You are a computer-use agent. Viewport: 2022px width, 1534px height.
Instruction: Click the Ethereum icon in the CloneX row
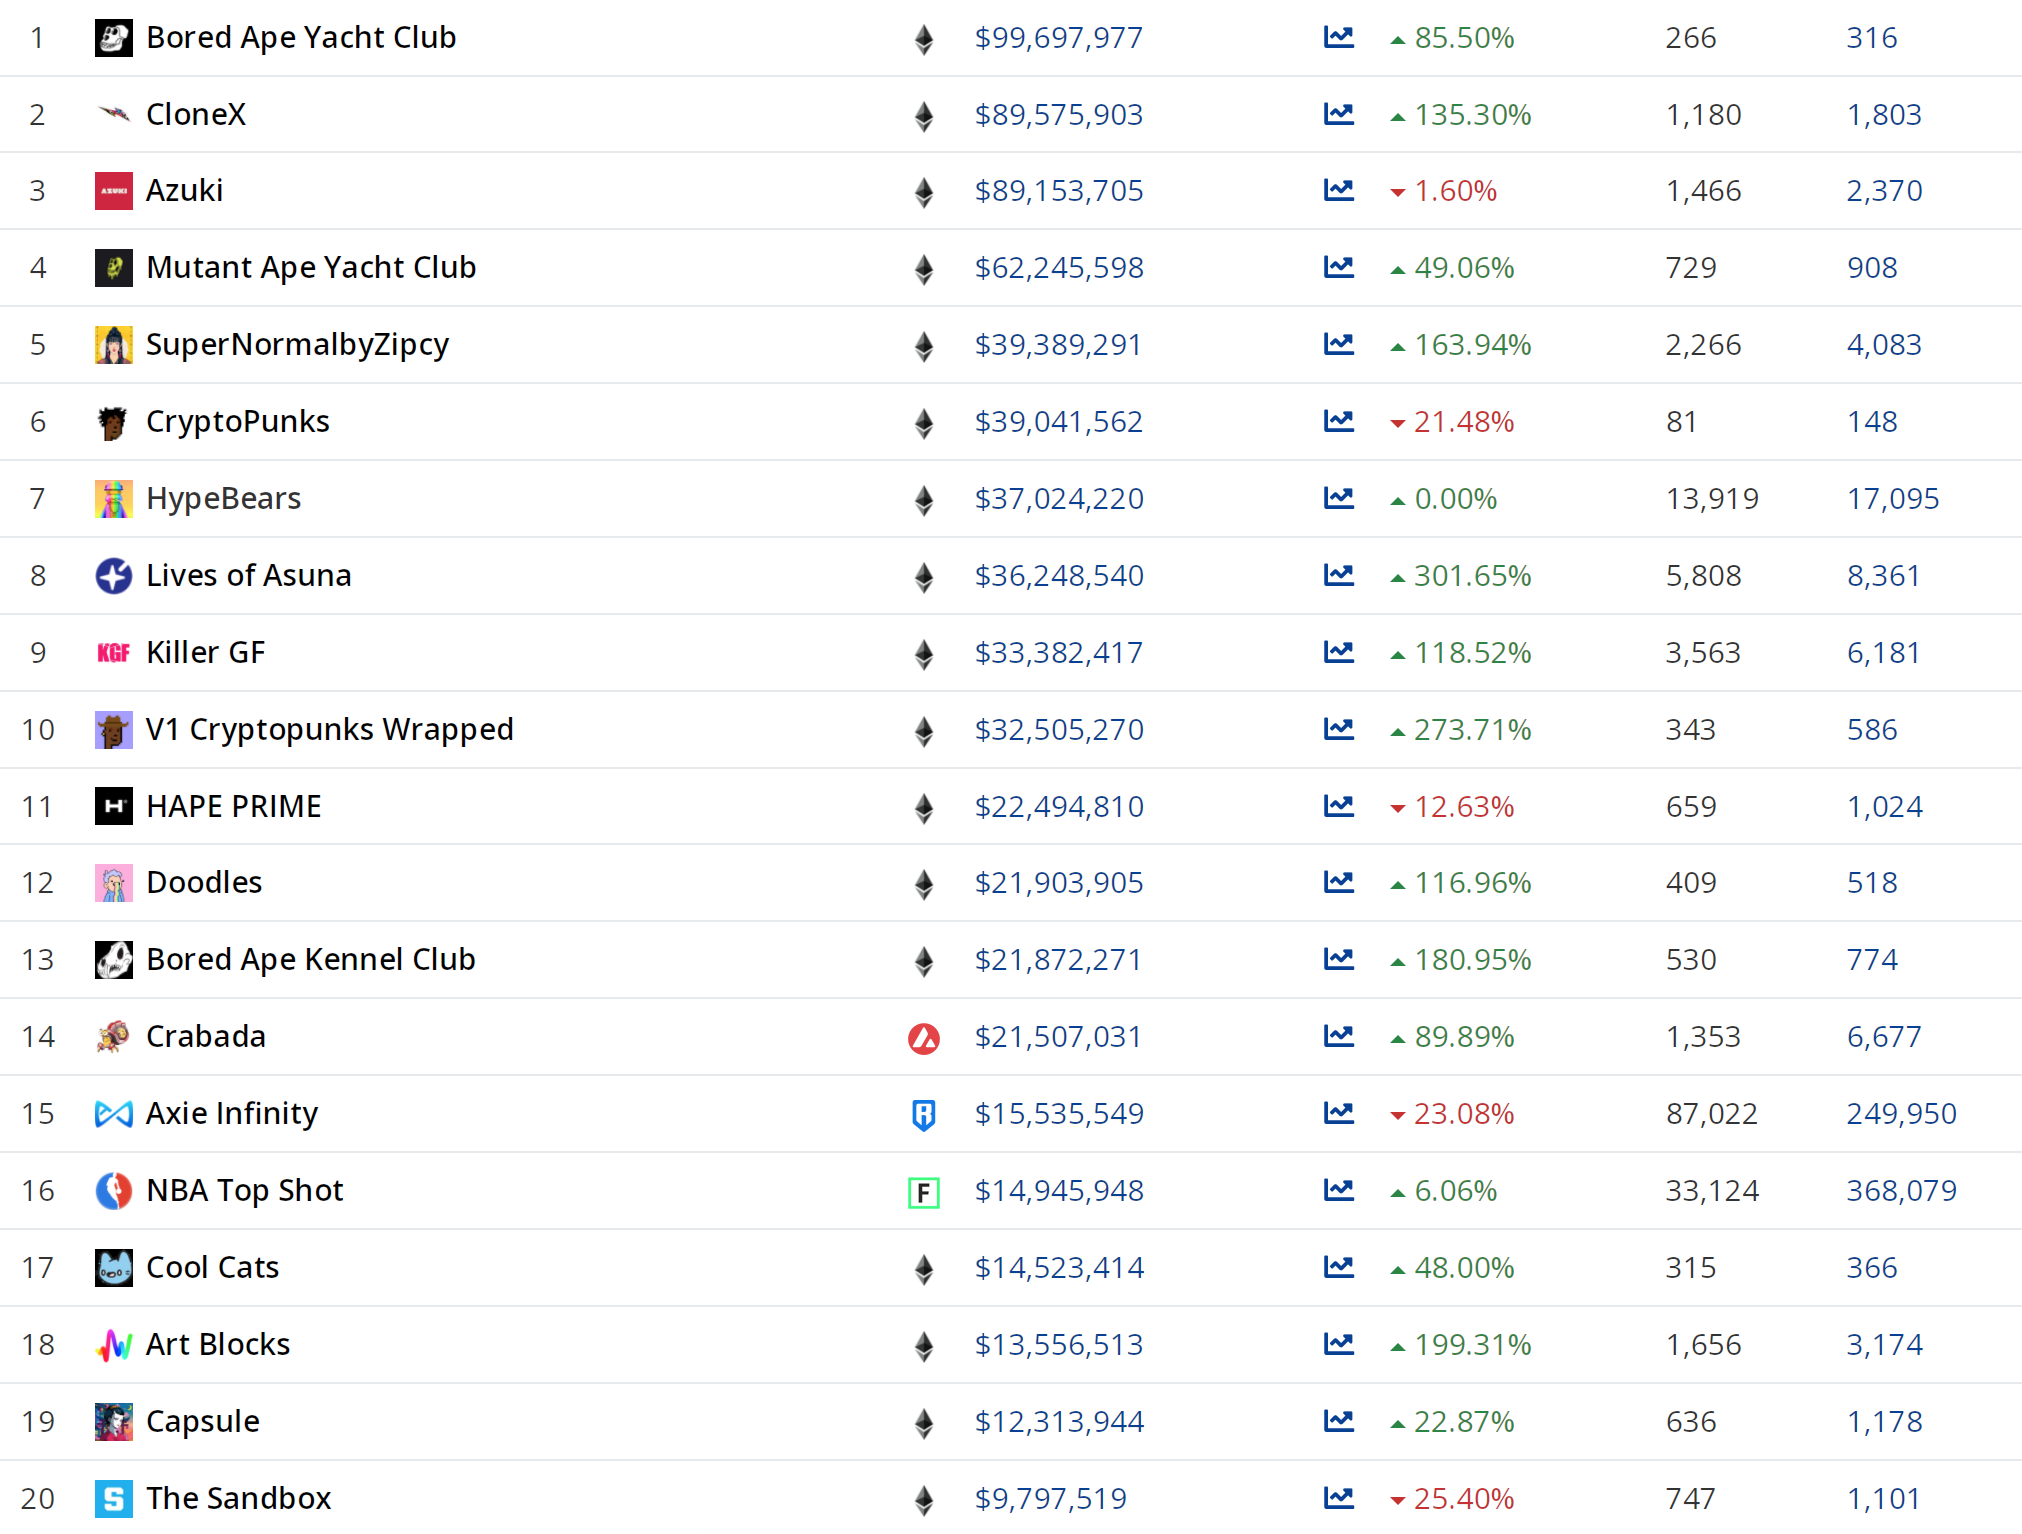924,116
